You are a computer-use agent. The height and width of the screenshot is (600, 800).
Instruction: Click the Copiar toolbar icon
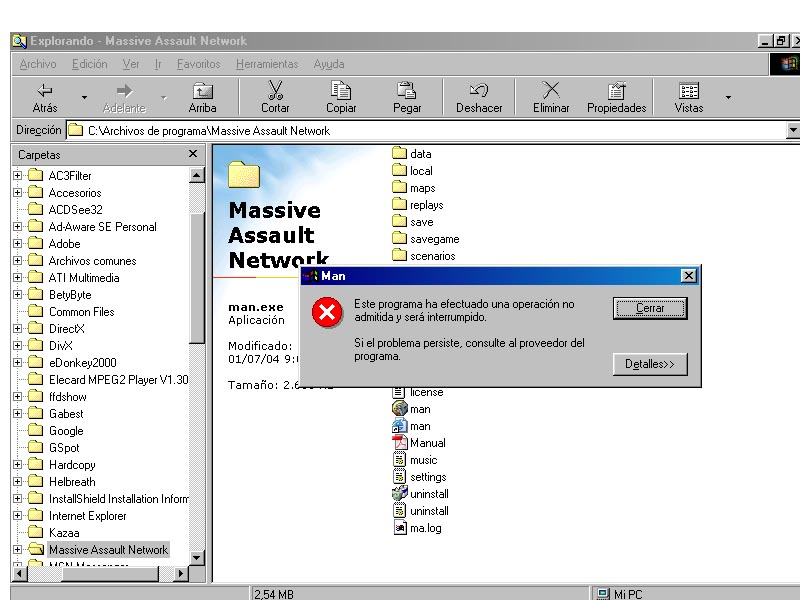341,97
